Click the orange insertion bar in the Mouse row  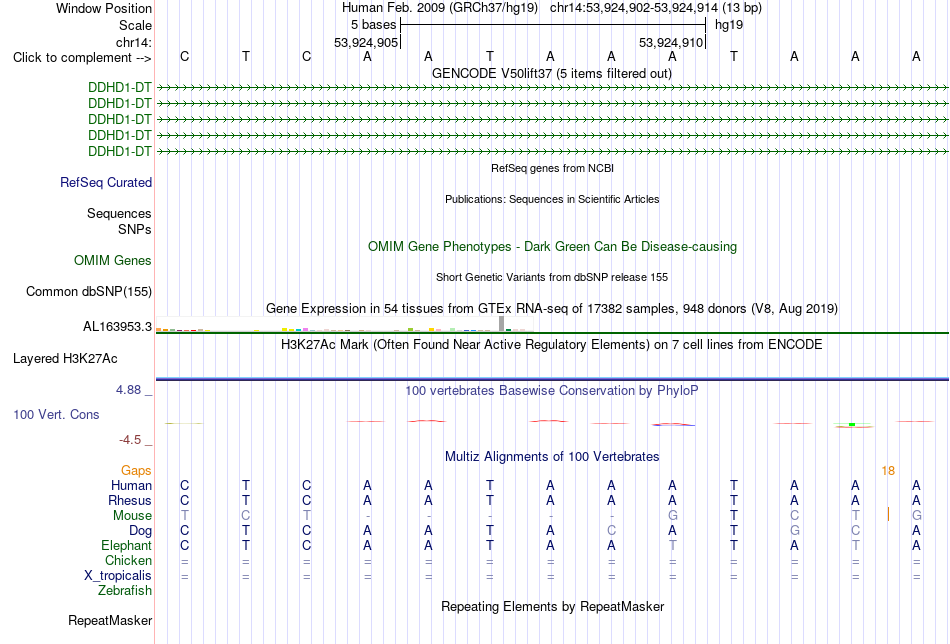888,514
